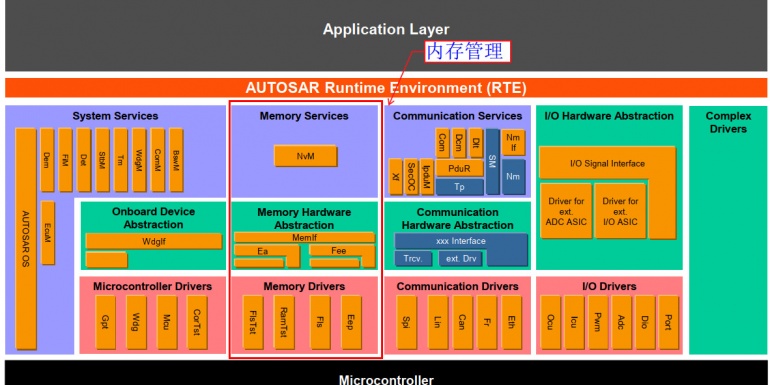The width and height of the screenshot is (770, 385).
Task: Click the Chinese 内存管理 annotation label
Action: pyautogui.click(x=467, y=52)
